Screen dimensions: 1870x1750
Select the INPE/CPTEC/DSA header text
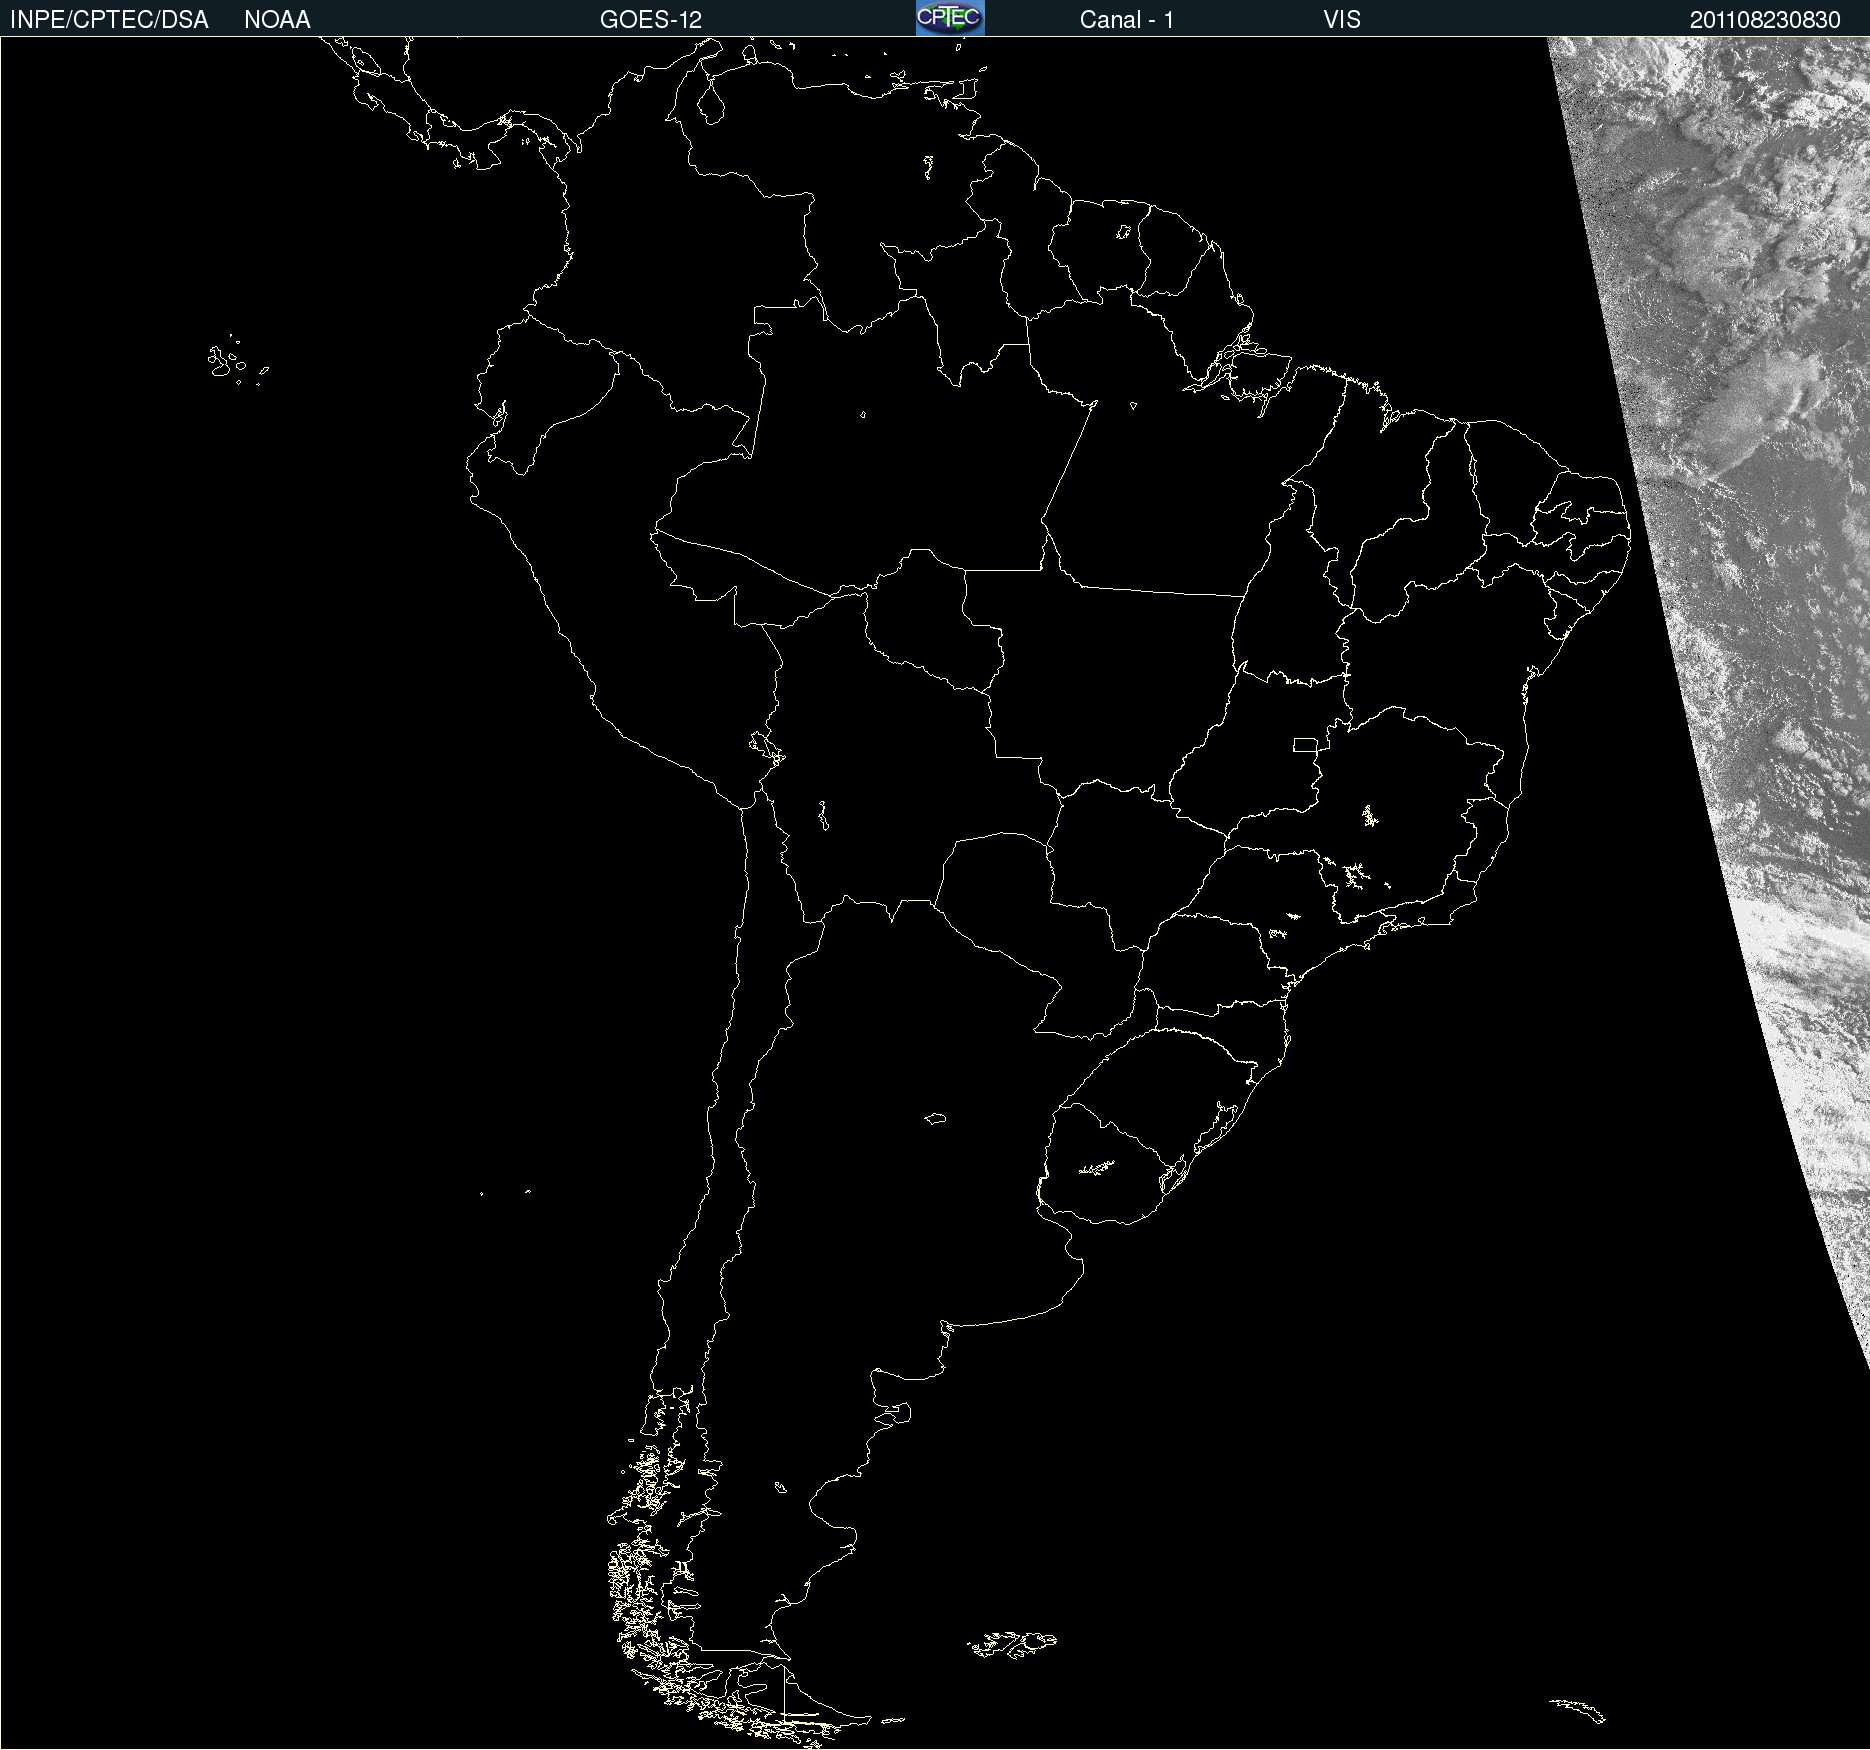(109, 20)
